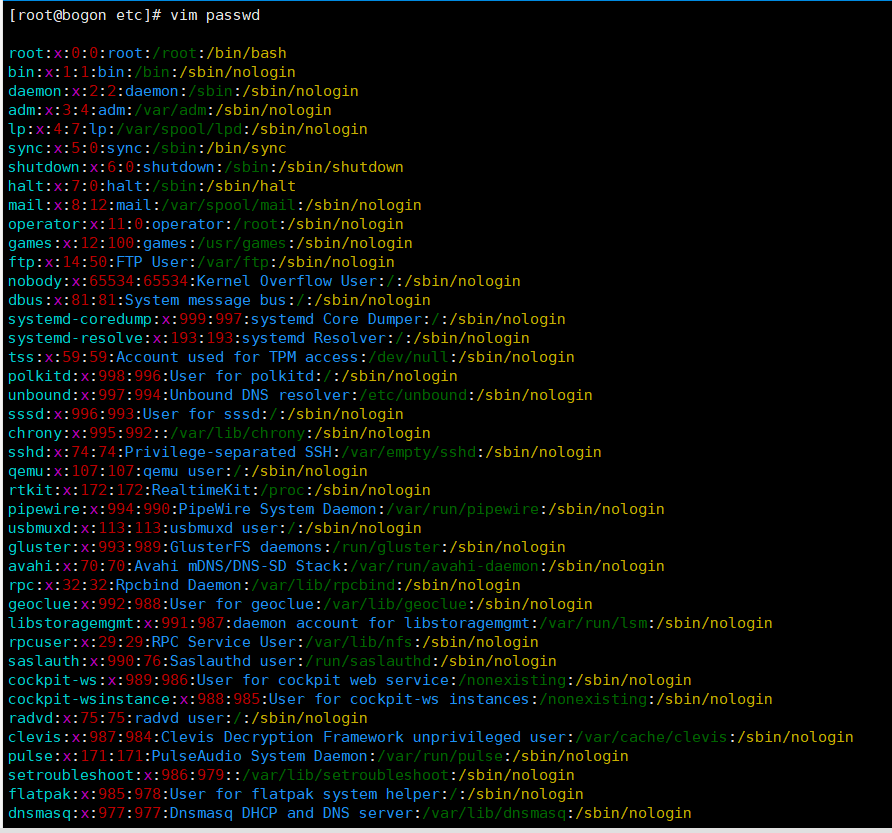The width and height of the screenshot is (892, 833).
Task: Click the daemon:x:2:2 line
Action: click(x=183, y=91)
